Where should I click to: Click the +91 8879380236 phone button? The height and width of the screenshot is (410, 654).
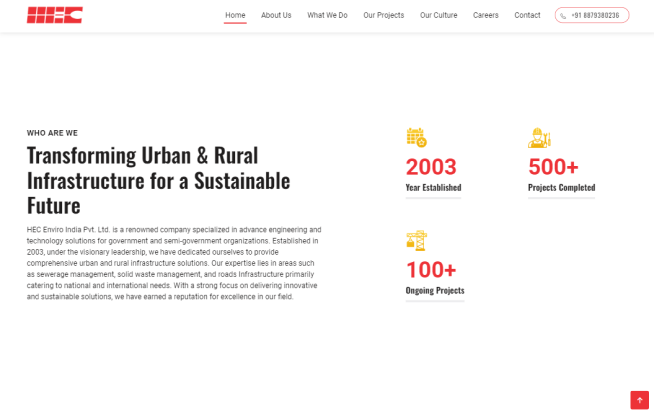592,15
